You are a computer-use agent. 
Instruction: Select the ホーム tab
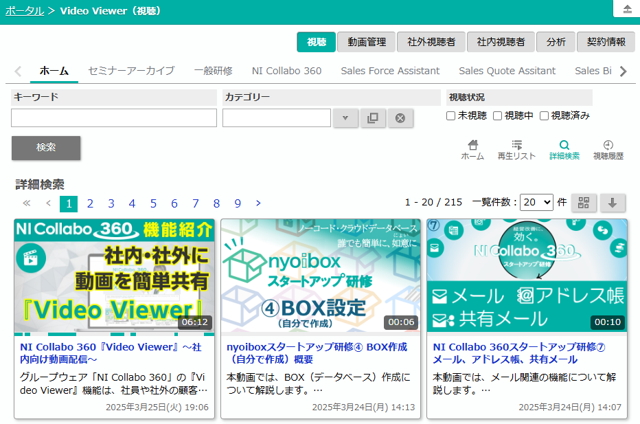tap(54, 71)
